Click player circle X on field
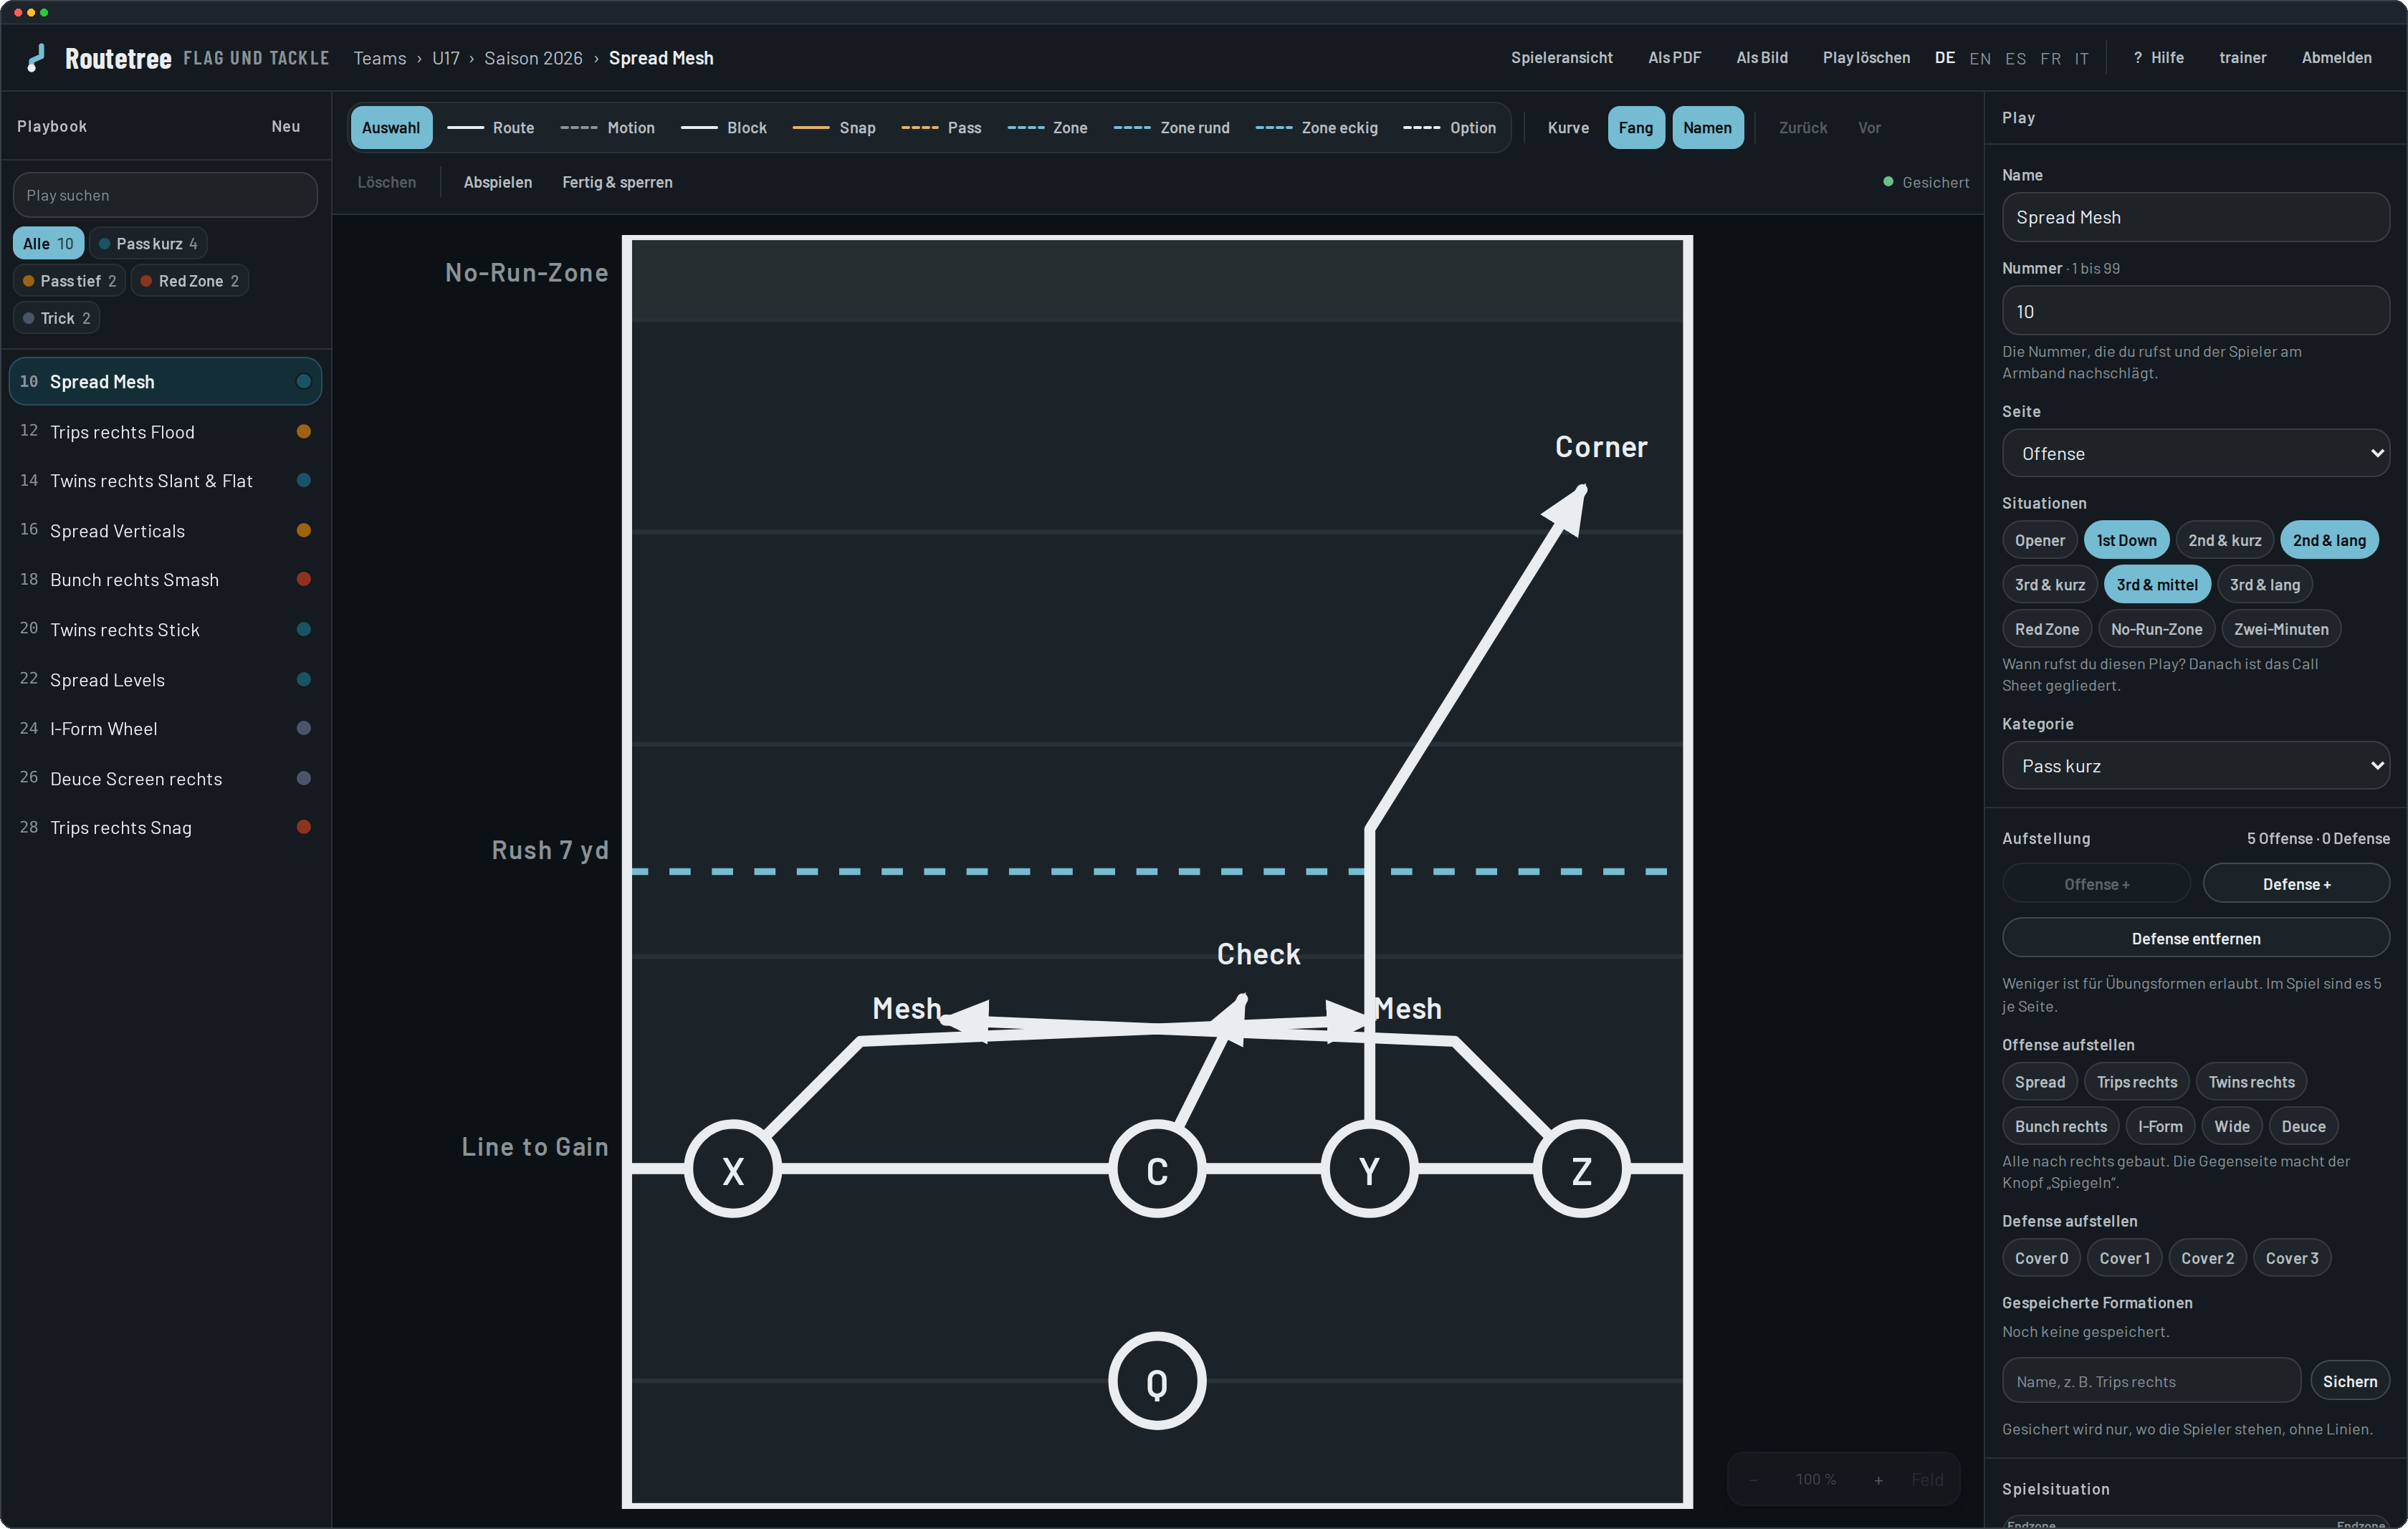The height and width of the screenshot is (1529, 2408). 733,1169
